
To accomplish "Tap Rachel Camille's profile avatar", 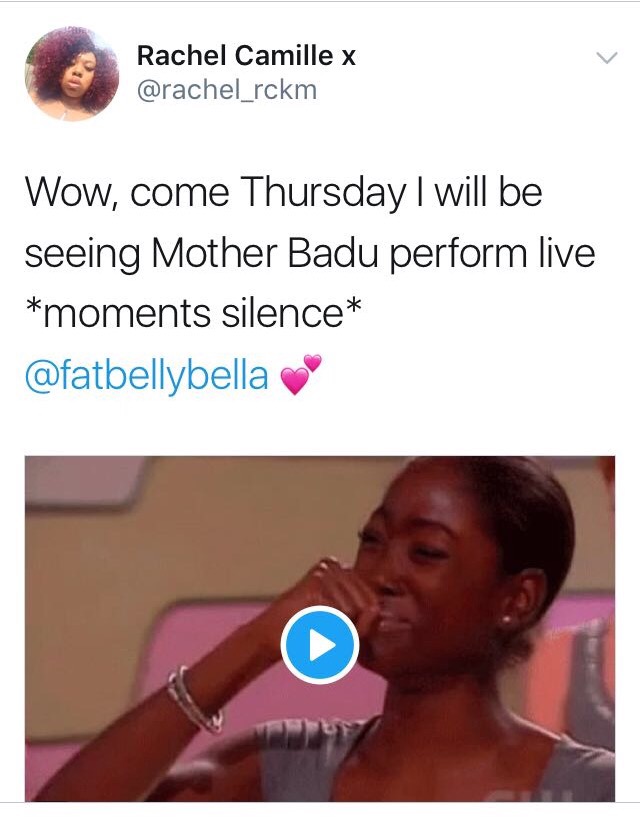I will click(x=72, y=75).
